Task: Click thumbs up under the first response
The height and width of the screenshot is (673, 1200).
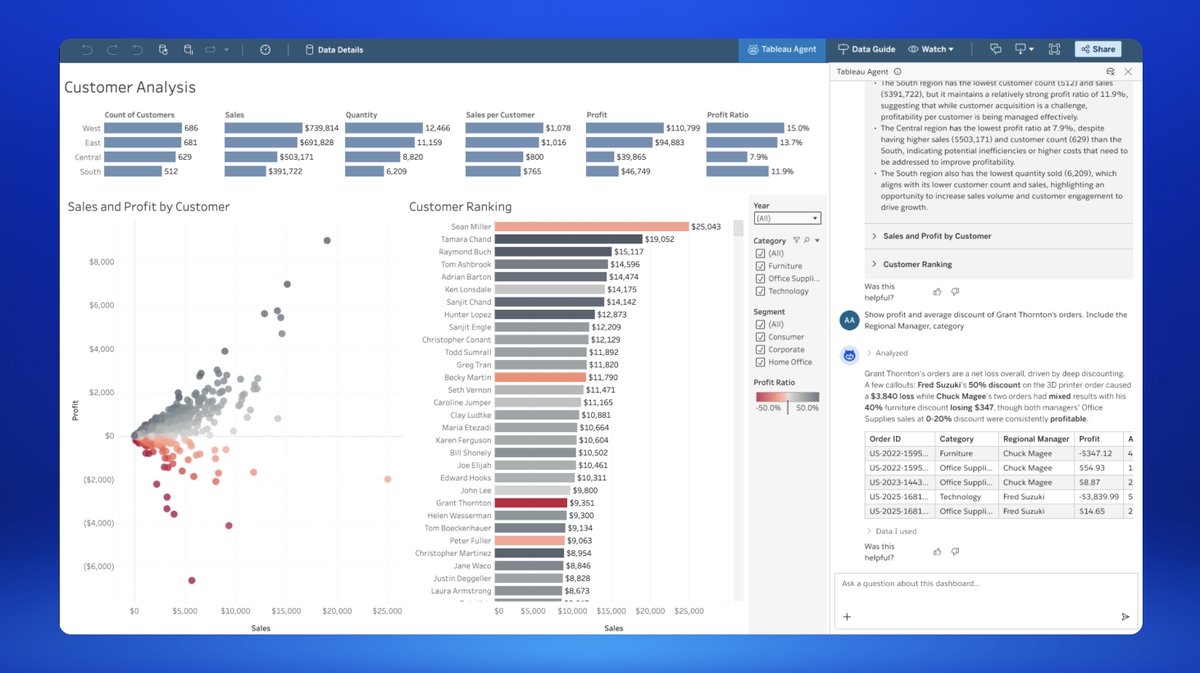Action: 937,292
